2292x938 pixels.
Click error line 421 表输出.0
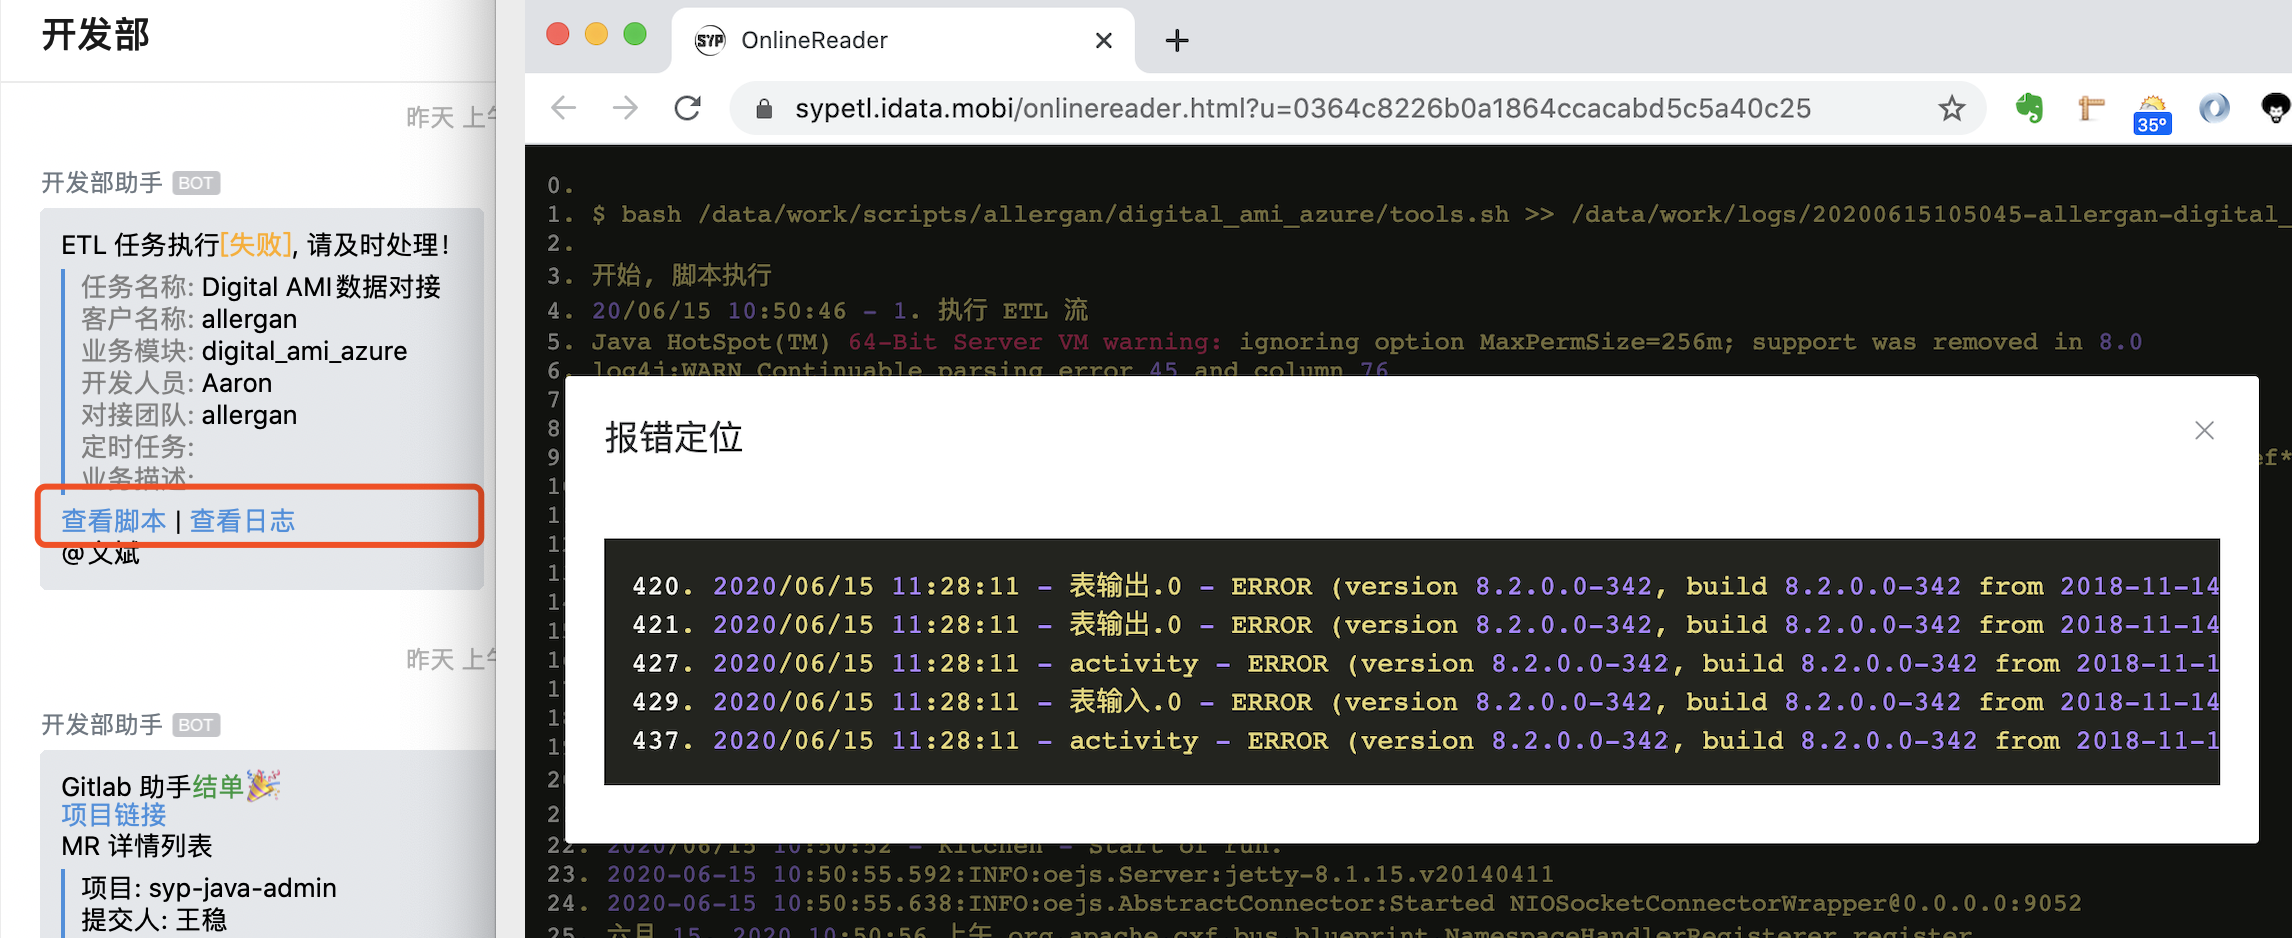[x=1425, y=625]
